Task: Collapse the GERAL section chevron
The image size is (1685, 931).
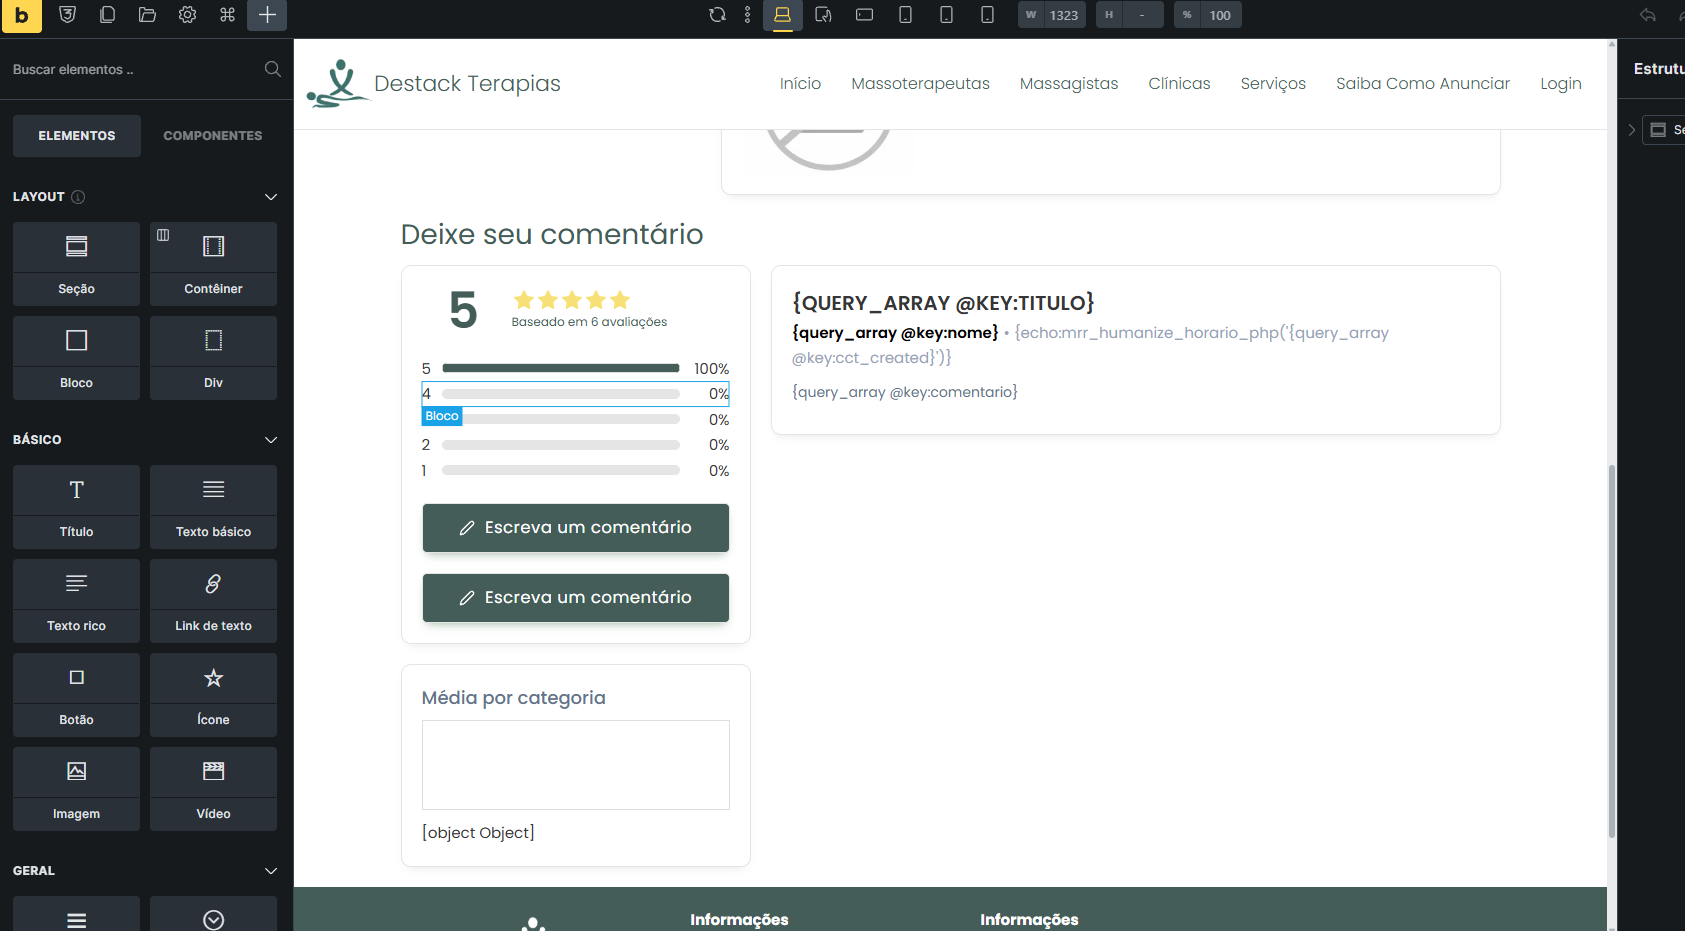Action: click(270, 871)
